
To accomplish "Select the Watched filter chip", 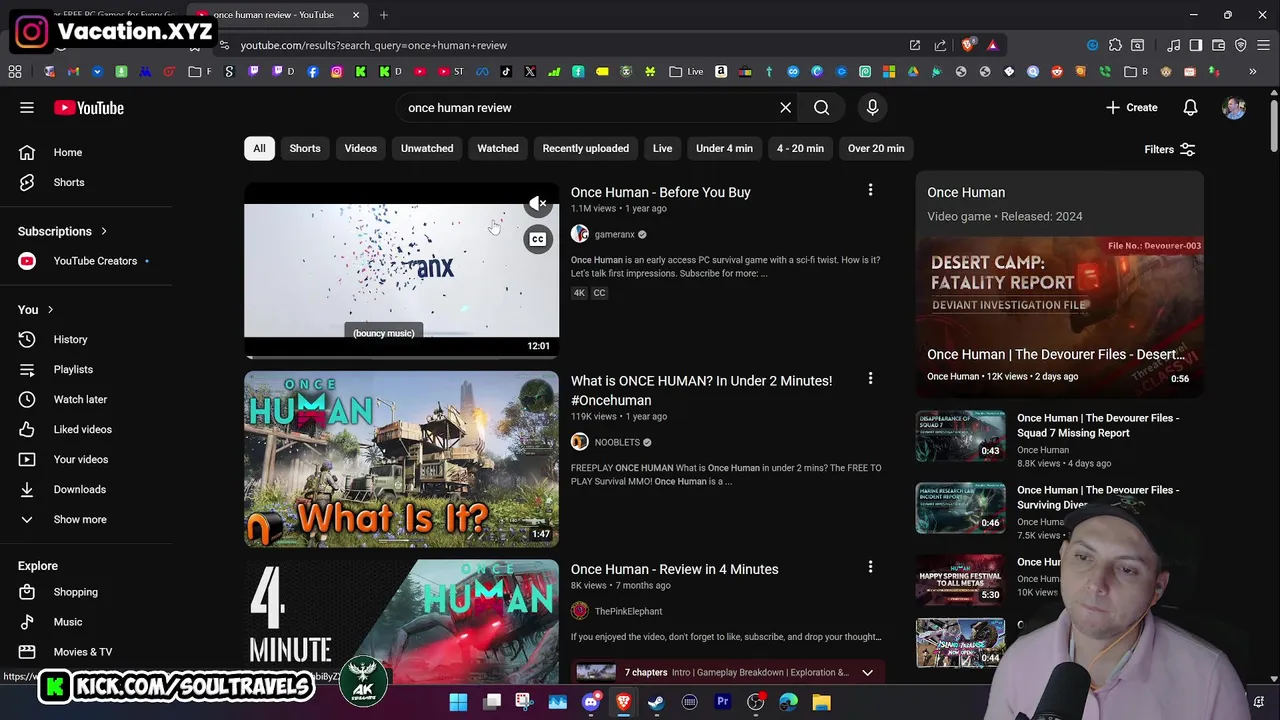I will (498, 148).
